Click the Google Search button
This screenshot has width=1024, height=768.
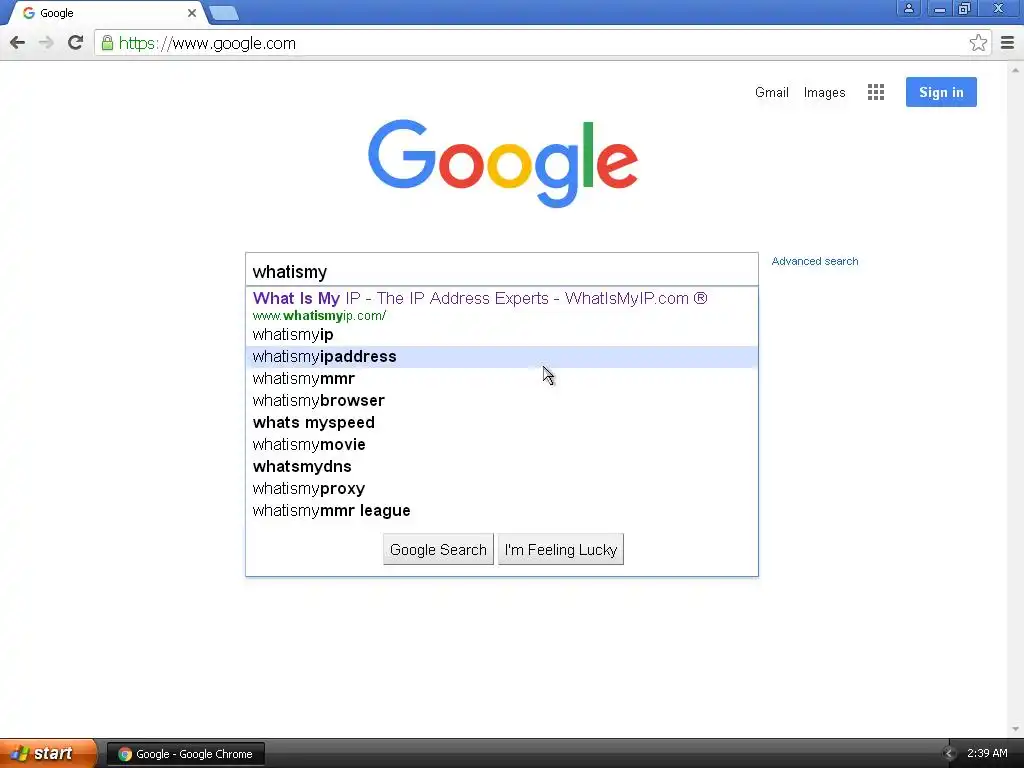(x=438, y=550)
